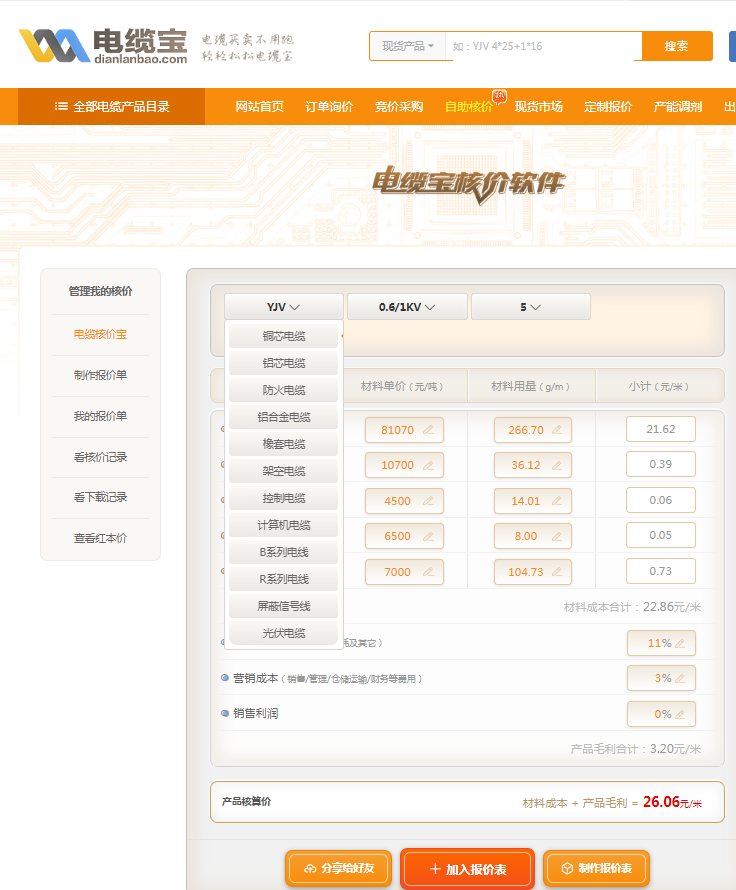Choose 计算机电缆 from the dropdown list
This screenshot has height=890, width=736.
pos(284,525)
